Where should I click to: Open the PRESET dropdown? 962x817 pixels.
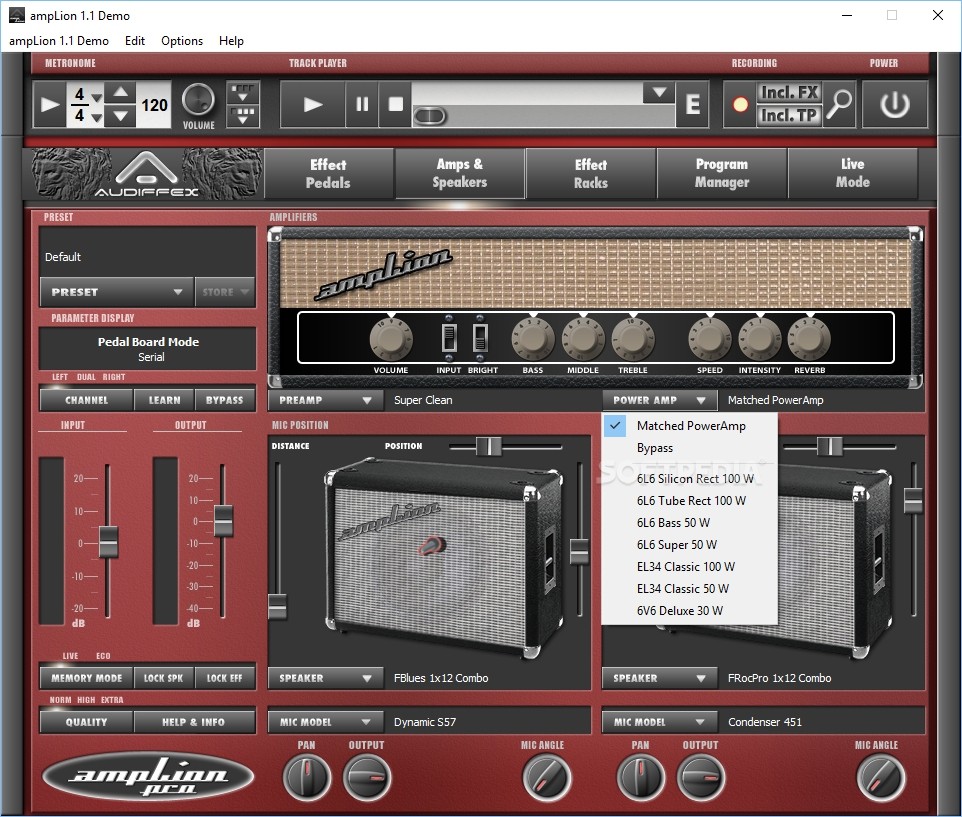click(x=117, y=292)
